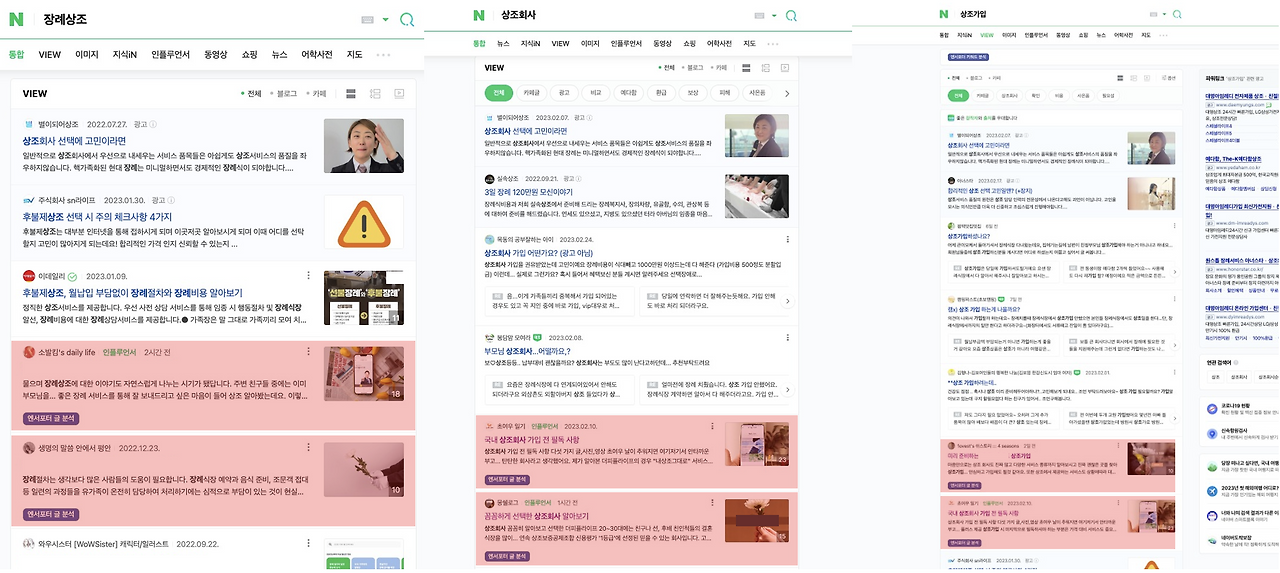
Task: Open the 인플루언서 tab in the 장례상조 window
Action: [x=171, y=55]
